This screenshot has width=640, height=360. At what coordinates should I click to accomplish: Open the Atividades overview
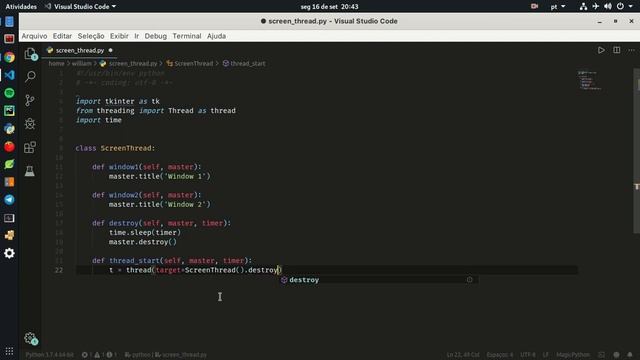point(21,7)
